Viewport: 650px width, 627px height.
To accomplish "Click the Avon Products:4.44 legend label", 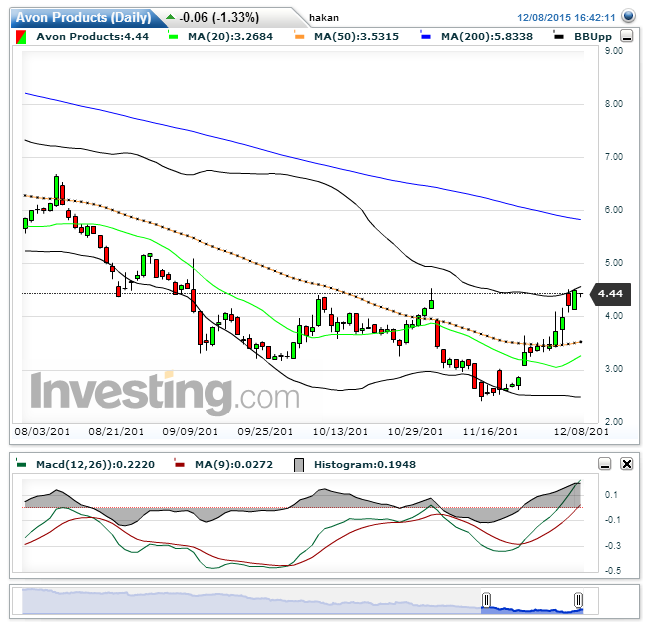I will (92, 36).
